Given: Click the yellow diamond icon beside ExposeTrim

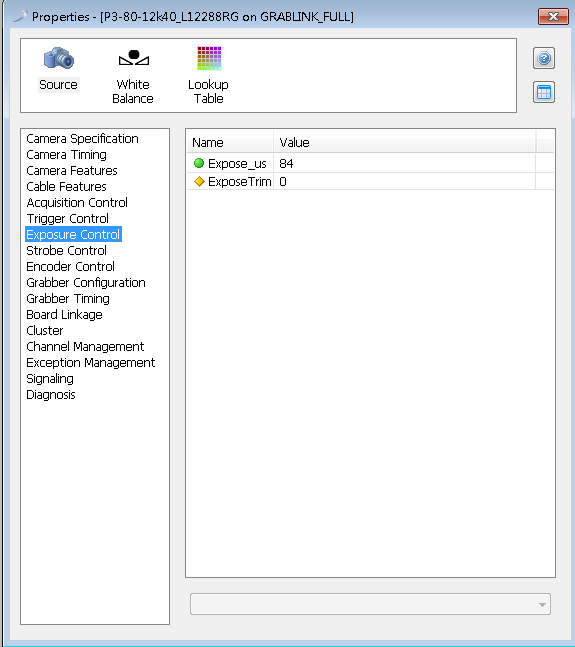Looking at the screenshot, I should pyautogui.click(x=199, y=182).
